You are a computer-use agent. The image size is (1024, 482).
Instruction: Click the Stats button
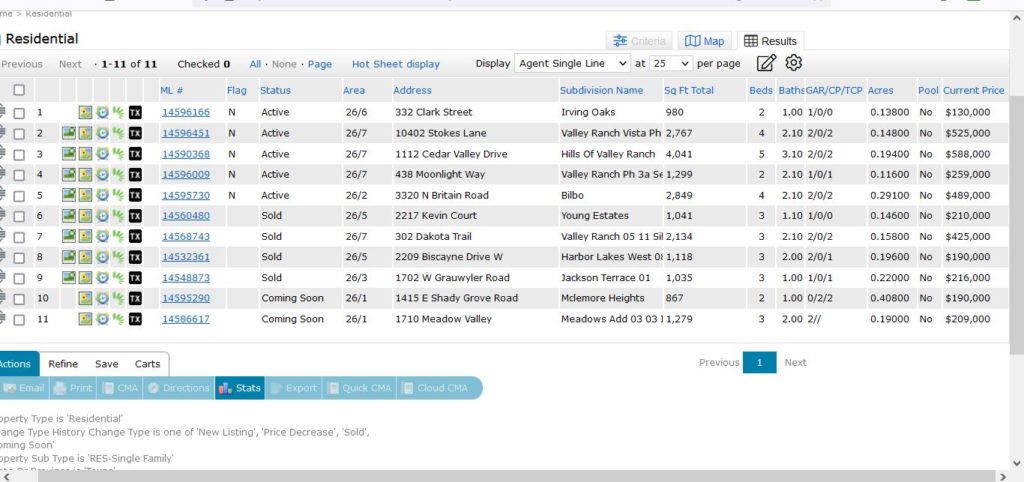pyautogui.click(x=240, y=388)
